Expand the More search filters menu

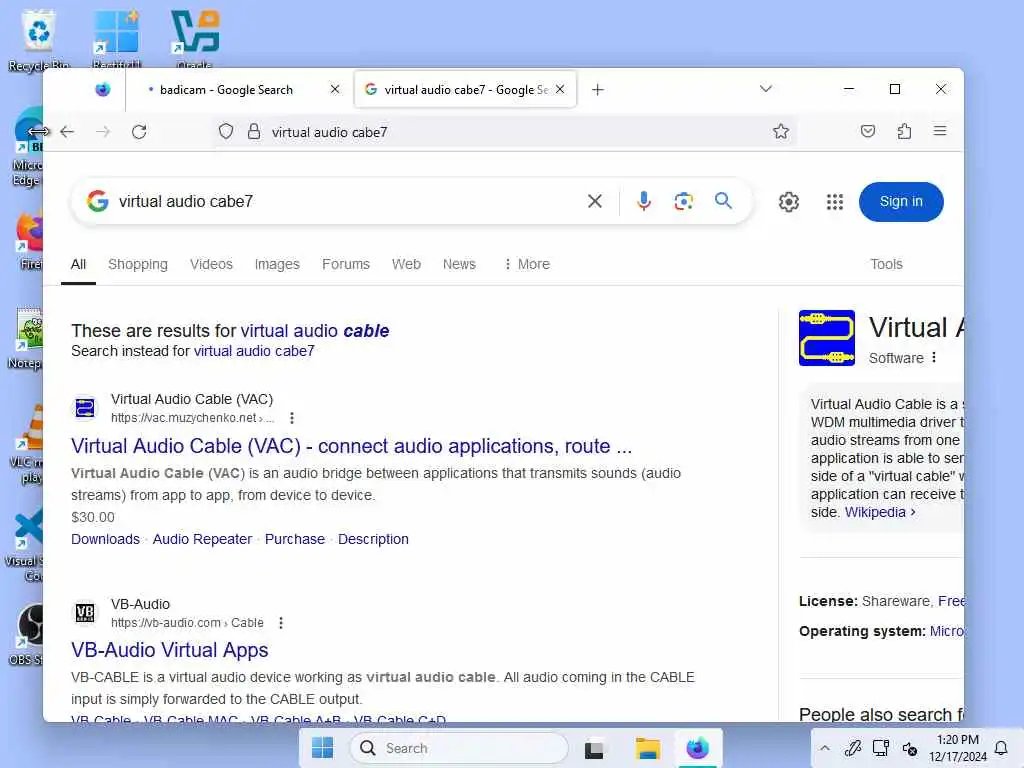(x=527, y=264)
